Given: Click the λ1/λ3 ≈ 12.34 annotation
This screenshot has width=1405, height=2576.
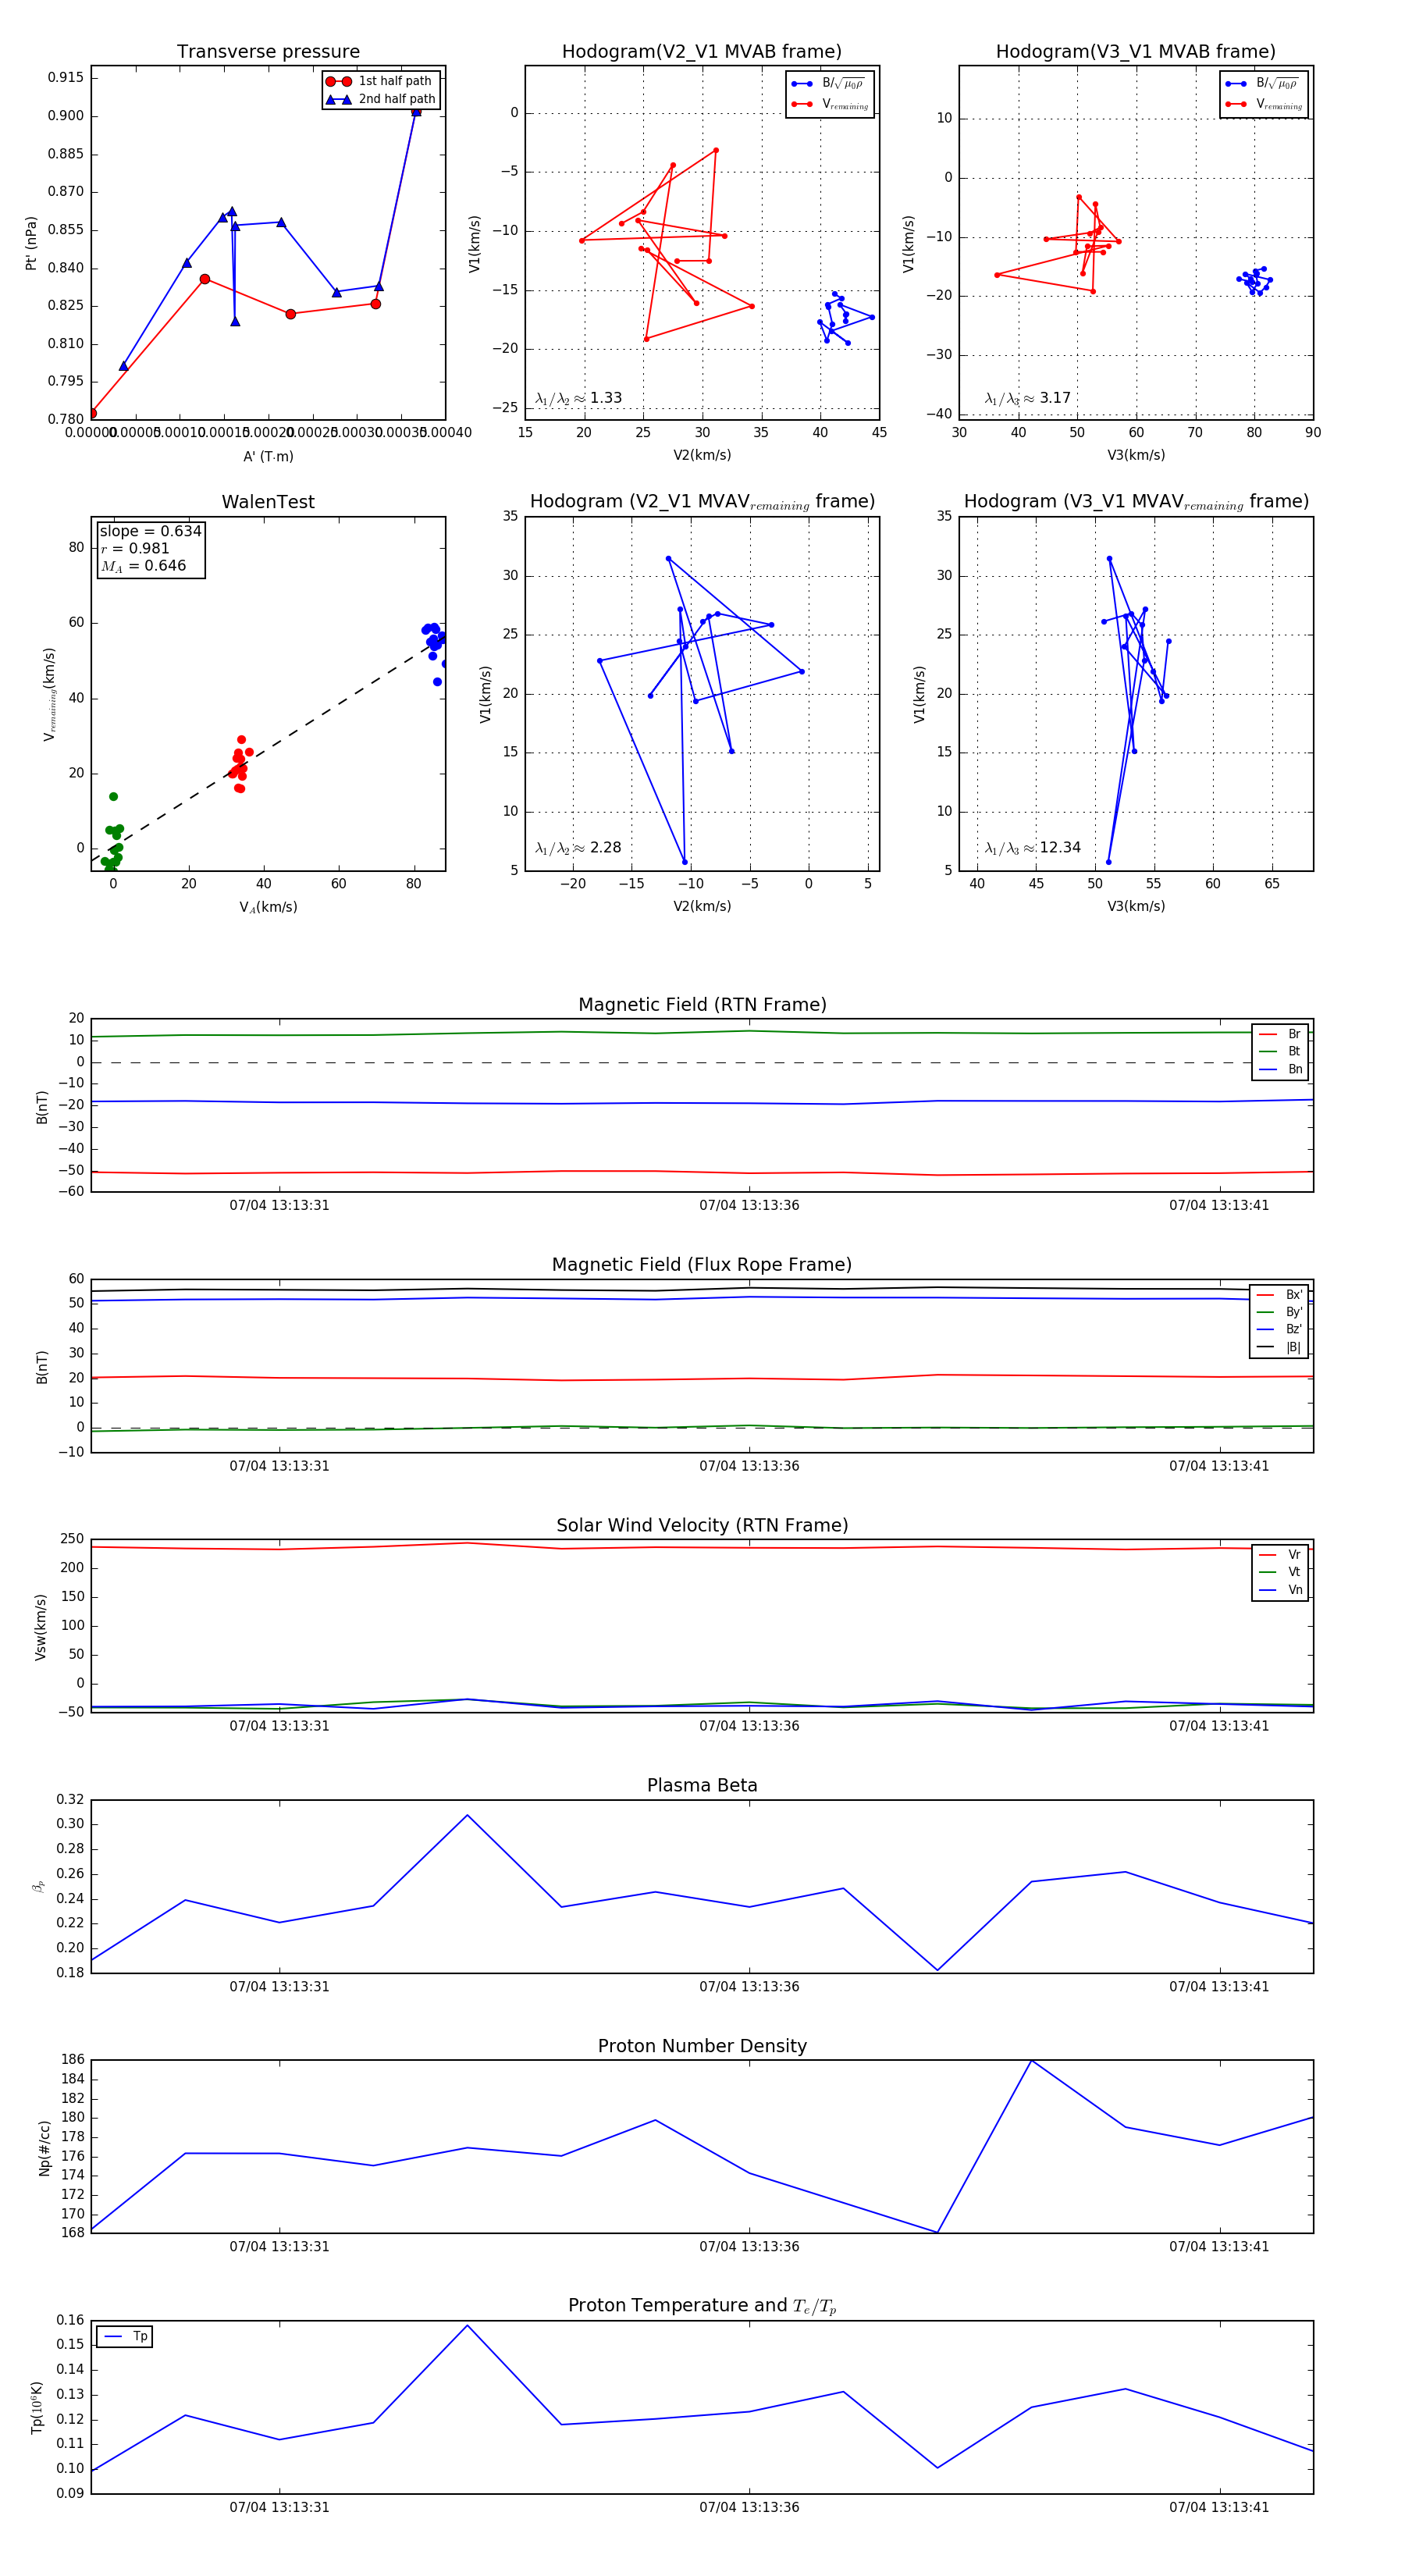Looking at the screenshot, I should click(x=1032, y=848).
